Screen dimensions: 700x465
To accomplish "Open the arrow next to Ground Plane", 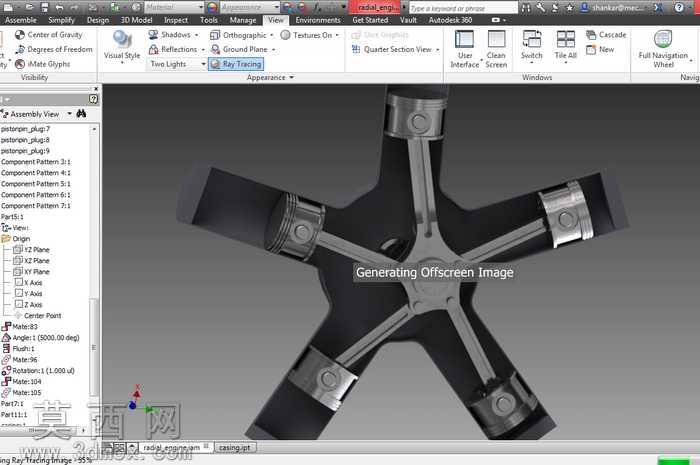I will pyautogui.click(x=274, y=50).
